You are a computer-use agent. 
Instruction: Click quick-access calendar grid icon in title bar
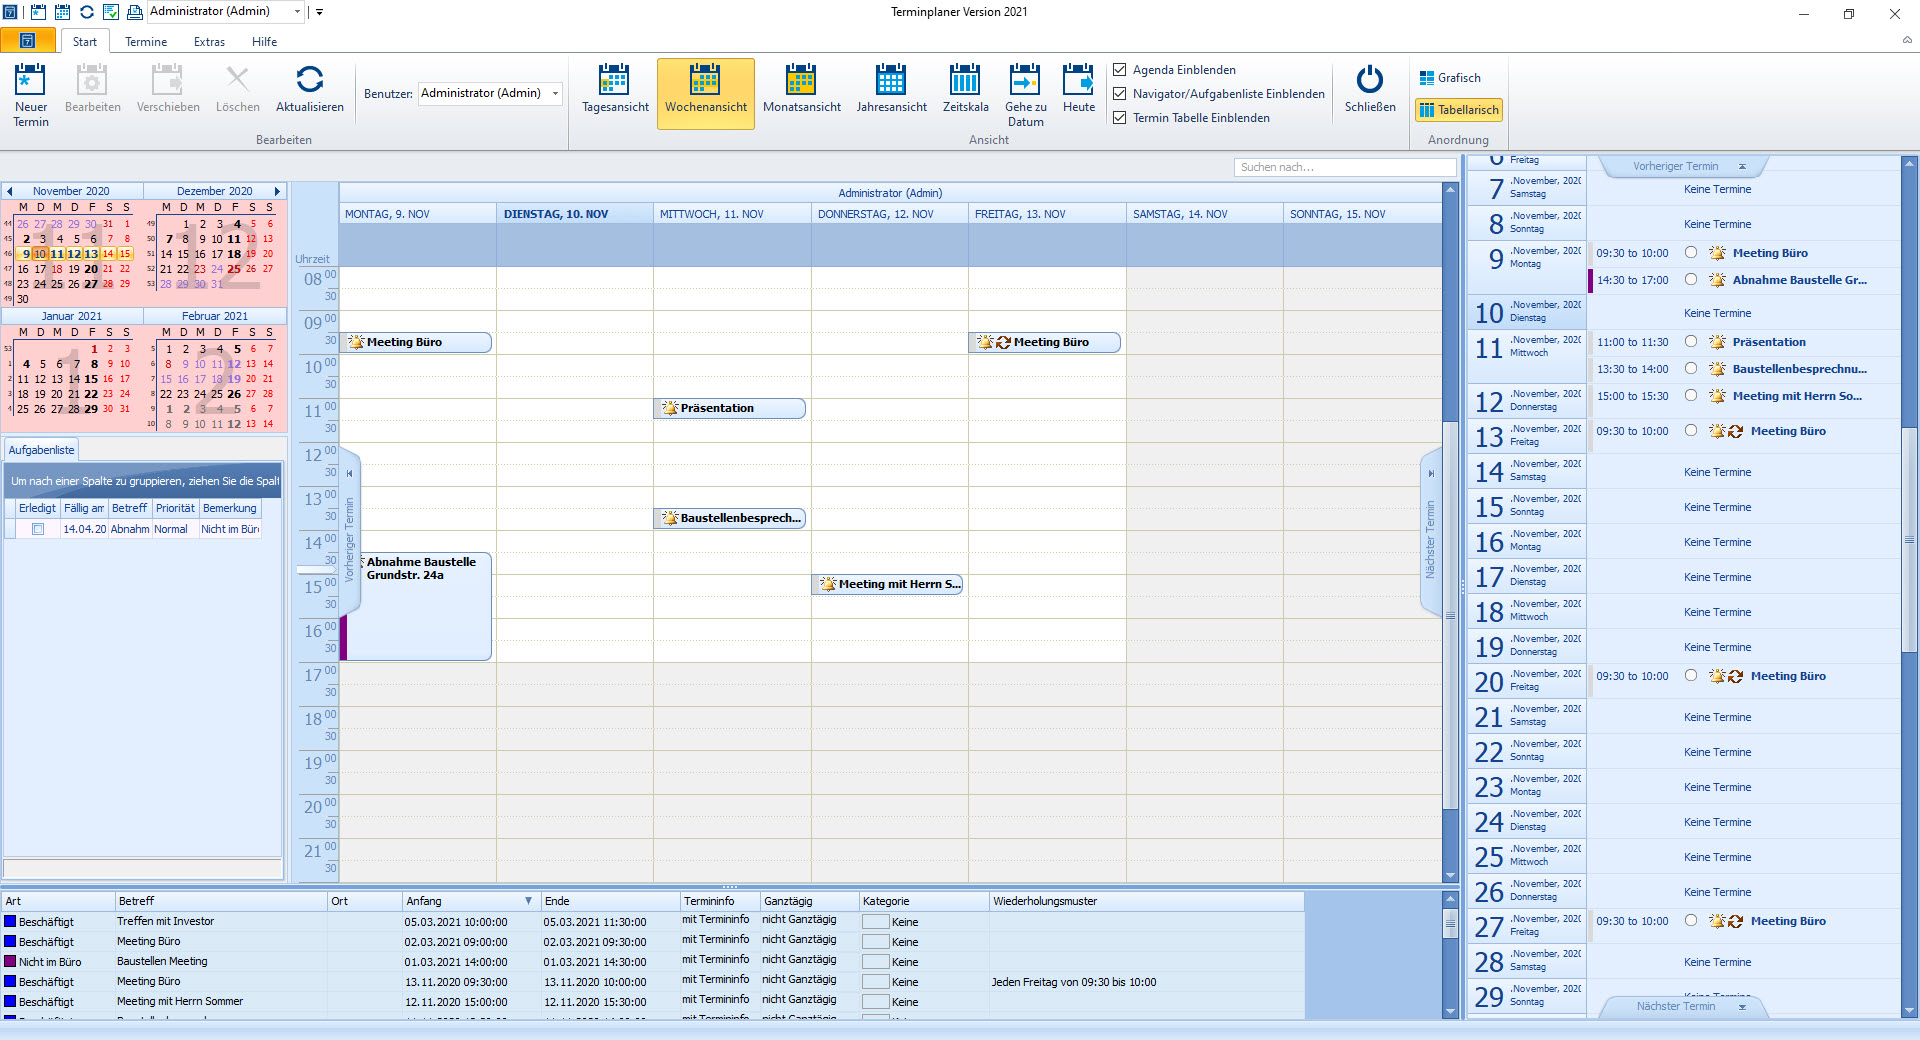pos(62,12)
